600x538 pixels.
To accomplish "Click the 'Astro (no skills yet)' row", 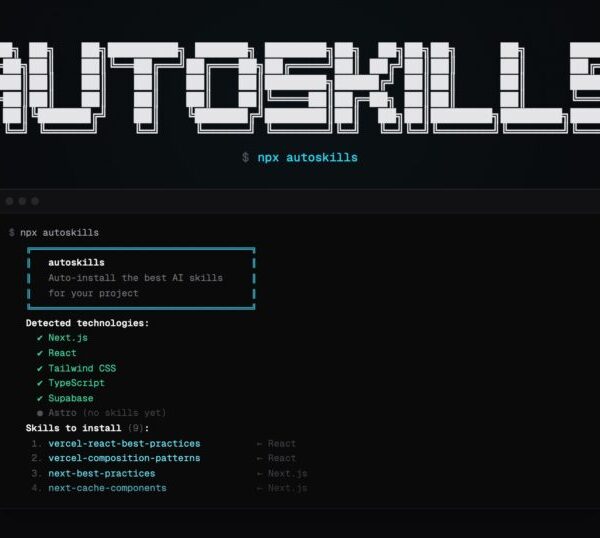I will point(101,413).
